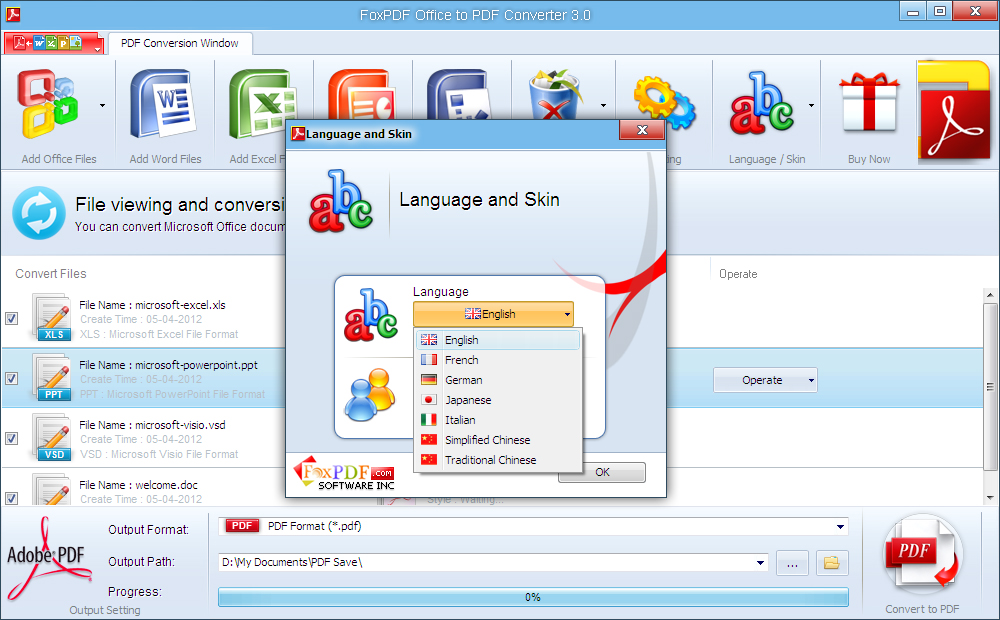This screenshot has height=620, width=1000.
Task: Click the Add Word Files icon
Action: 164,105
